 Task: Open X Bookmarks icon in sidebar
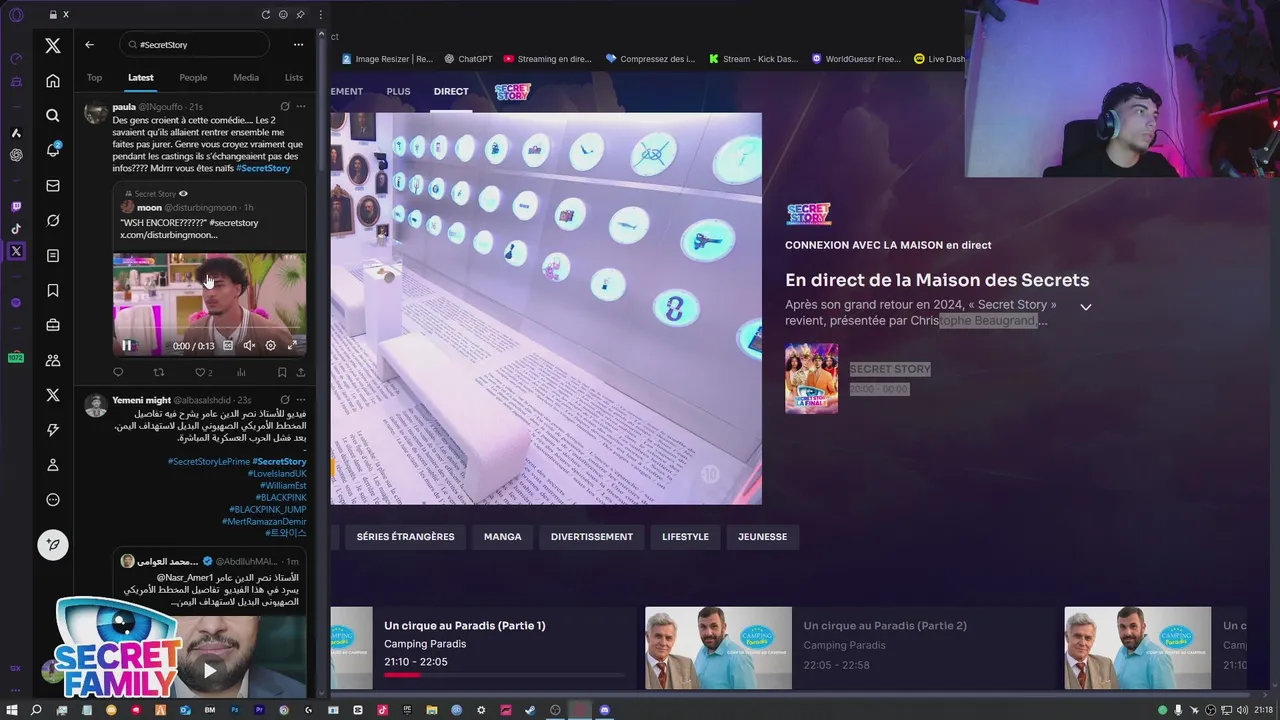coord(53,290)
